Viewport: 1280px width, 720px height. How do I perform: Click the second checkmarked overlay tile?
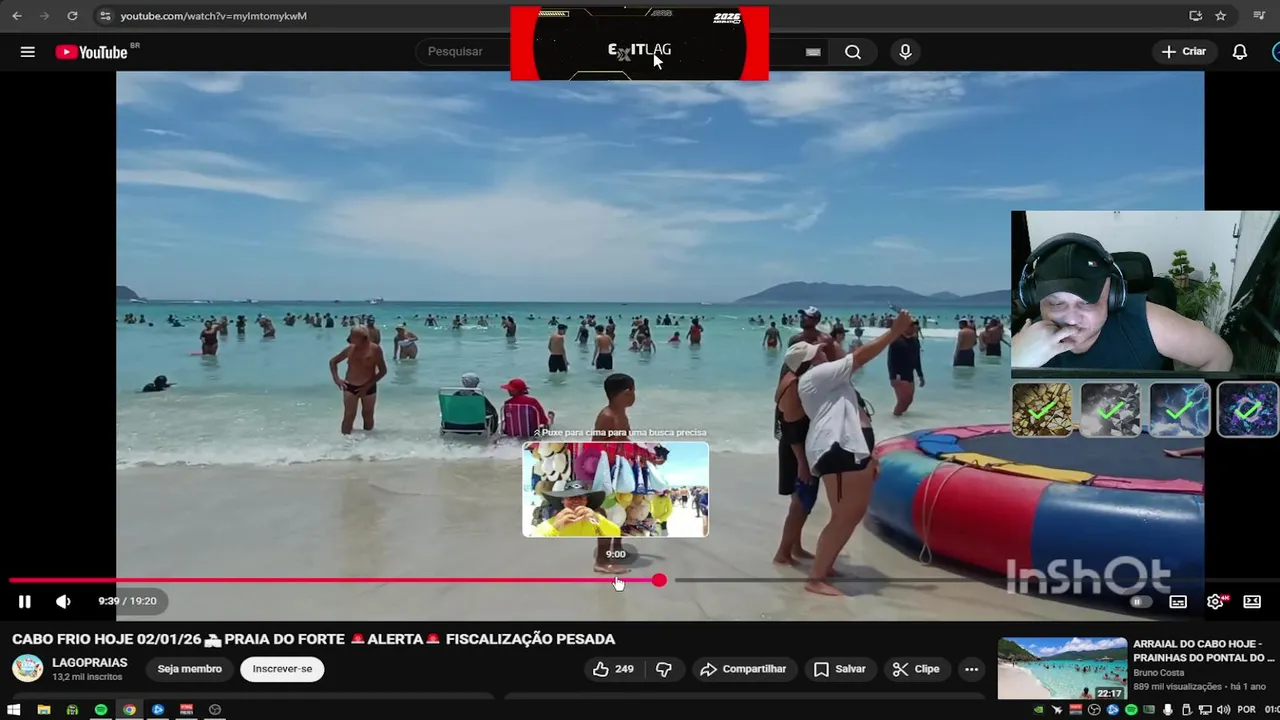(x=1110, y=410)
